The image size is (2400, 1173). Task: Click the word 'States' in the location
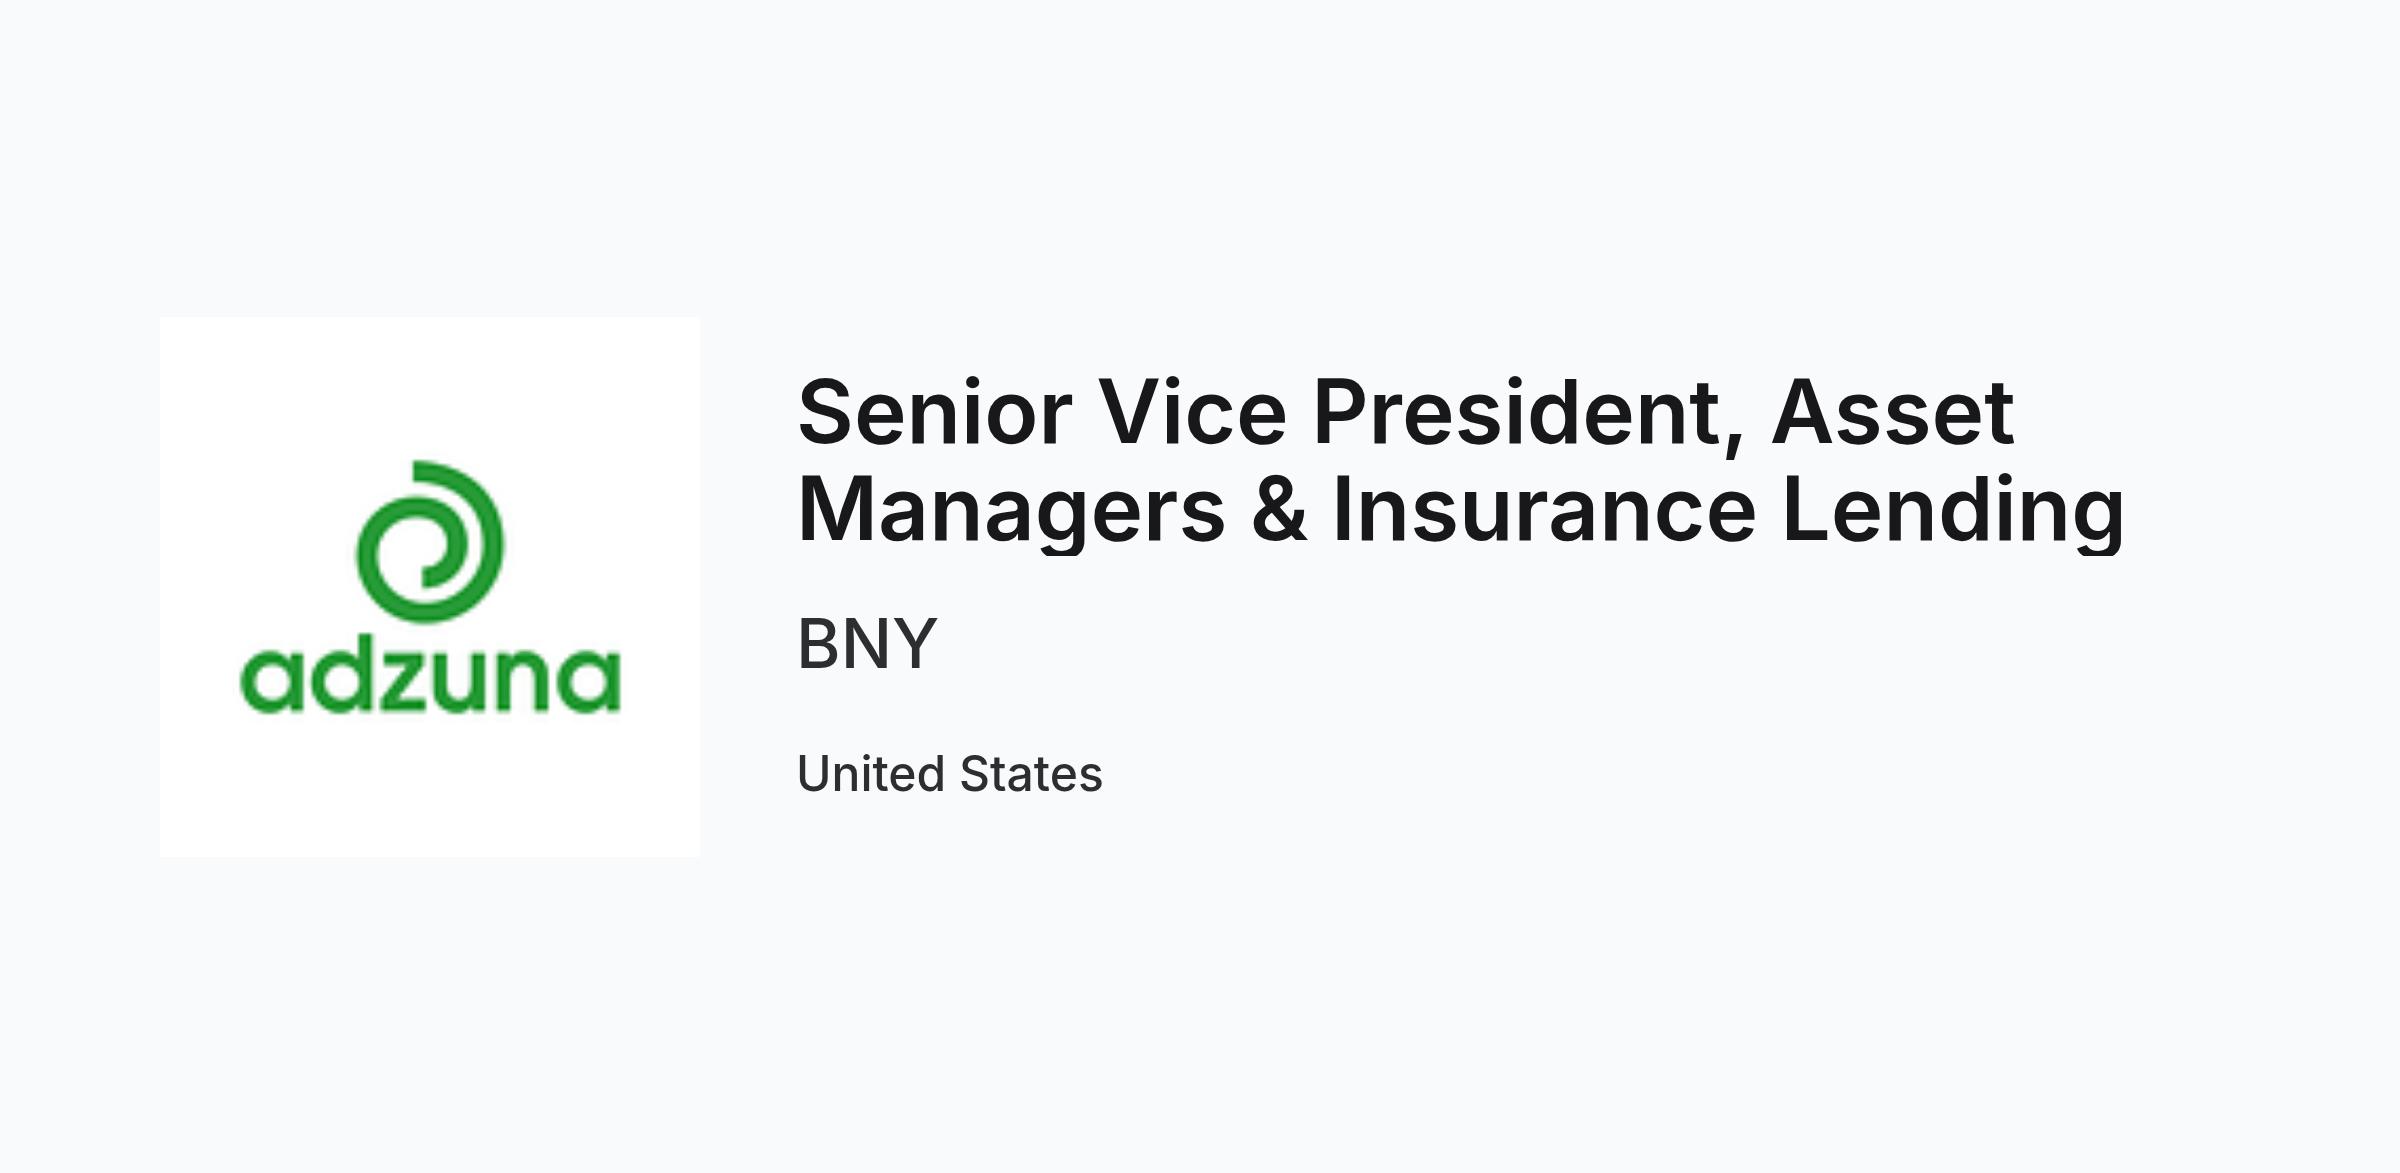[x=1031, y=774]
